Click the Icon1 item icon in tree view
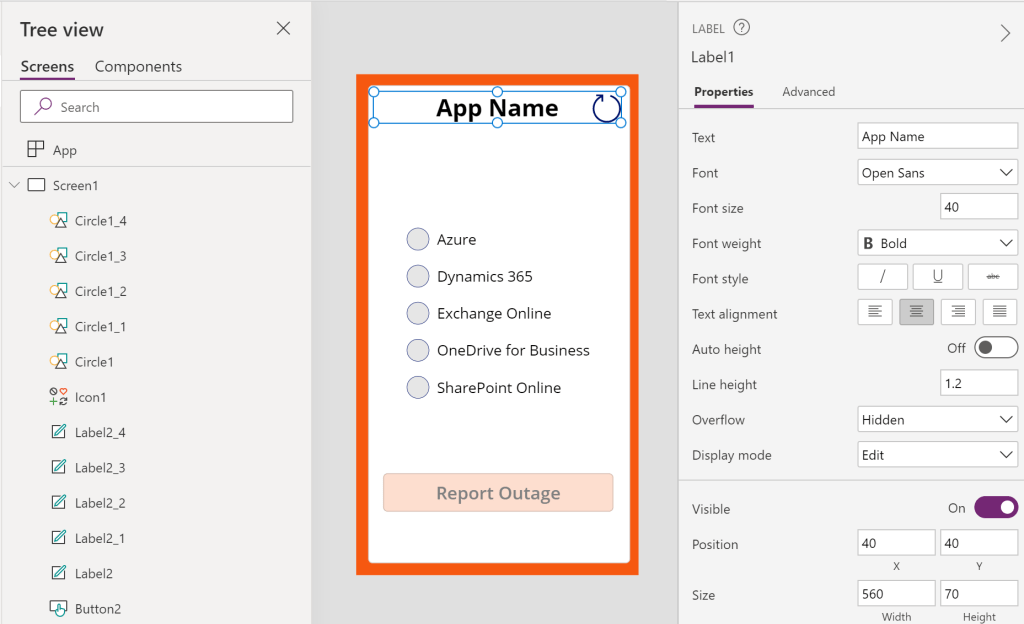The image size is (1024, 624). click(x=59, y=397)
